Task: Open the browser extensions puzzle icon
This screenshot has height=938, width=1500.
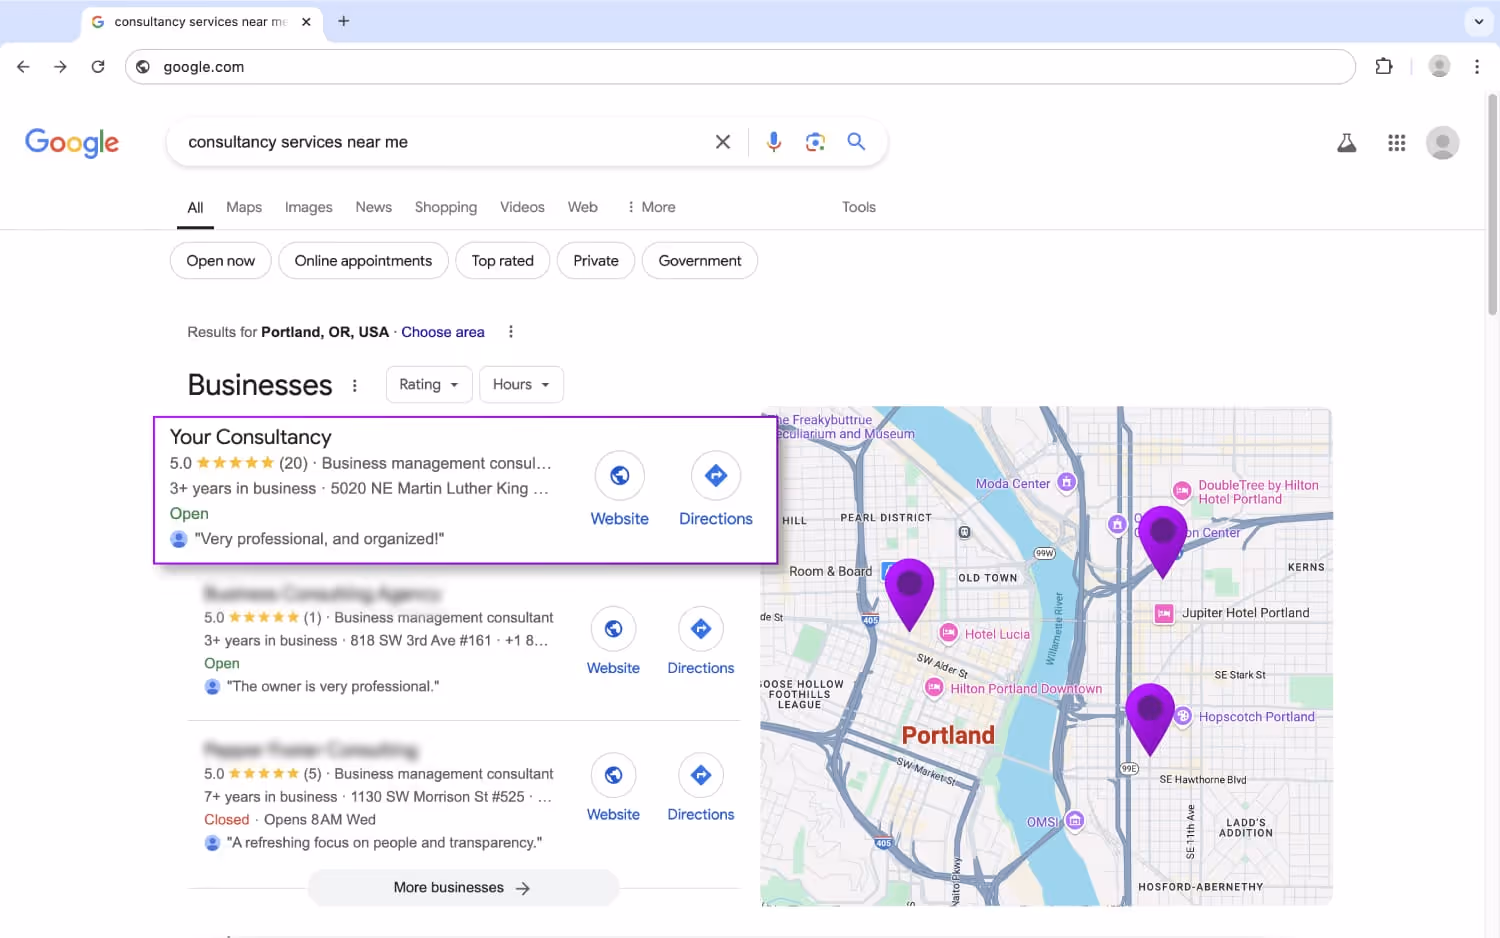Action: pyautogui.click(x=1384, y=67)
